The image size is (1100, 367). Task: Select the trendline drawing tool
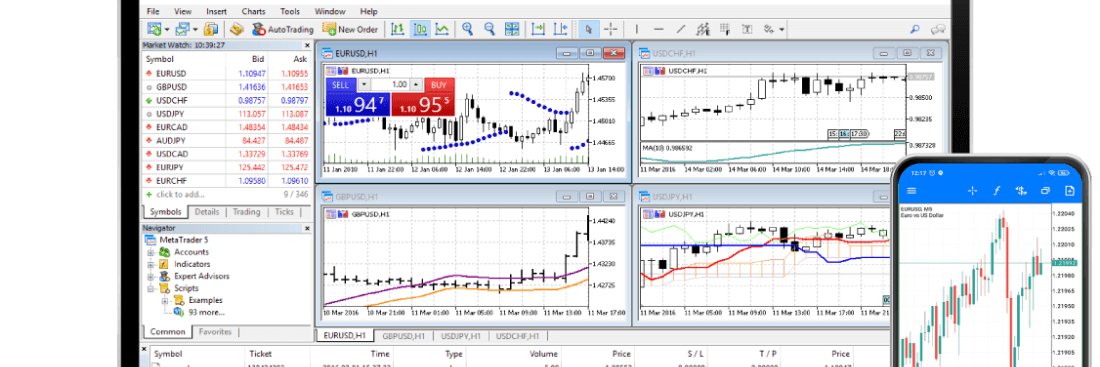point(680,29)
